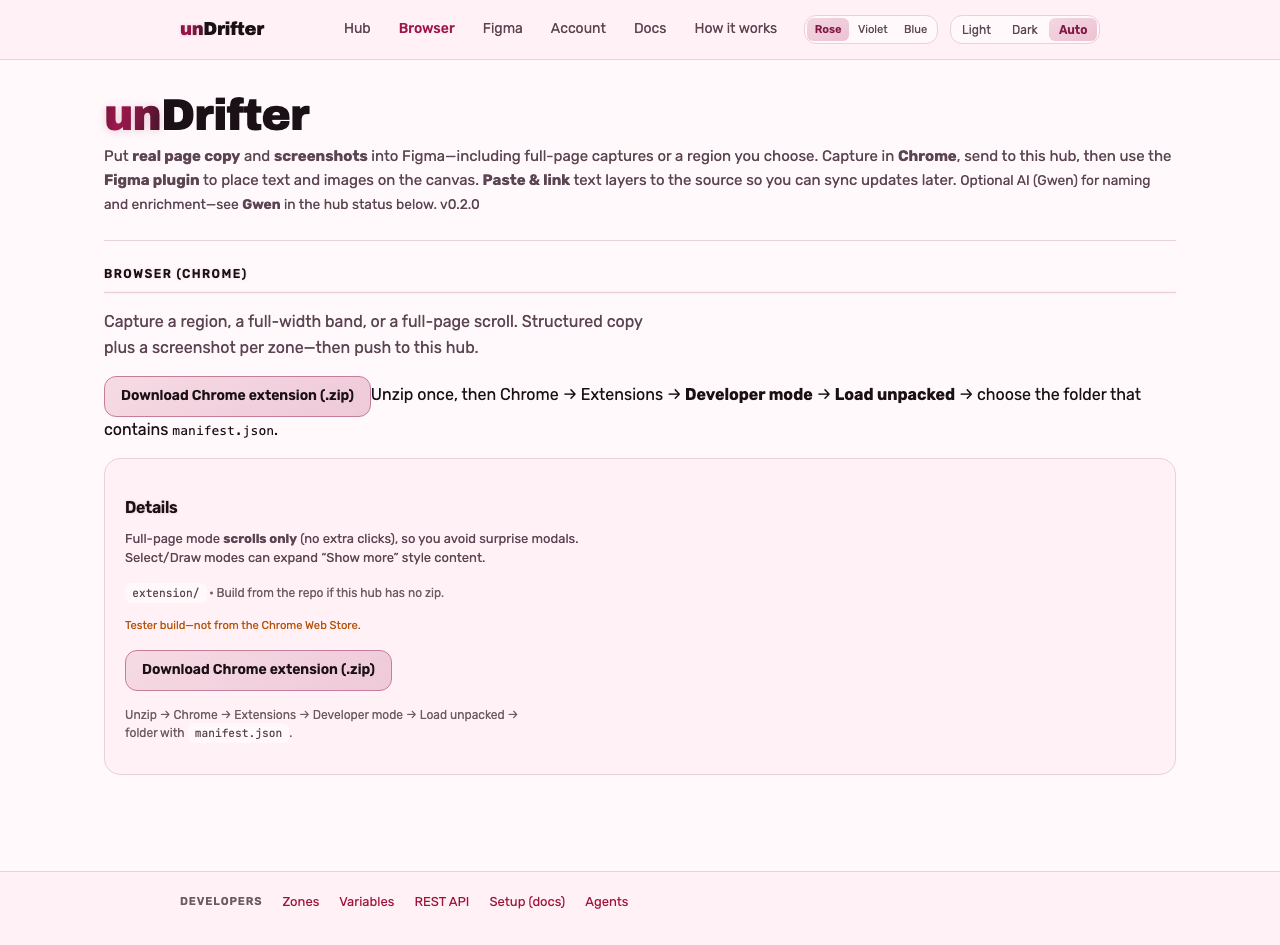Open the Setup (docs) footer link
Image resolution: width=1280 pixels, height=945 pixels.
click(x=527, y=902)
